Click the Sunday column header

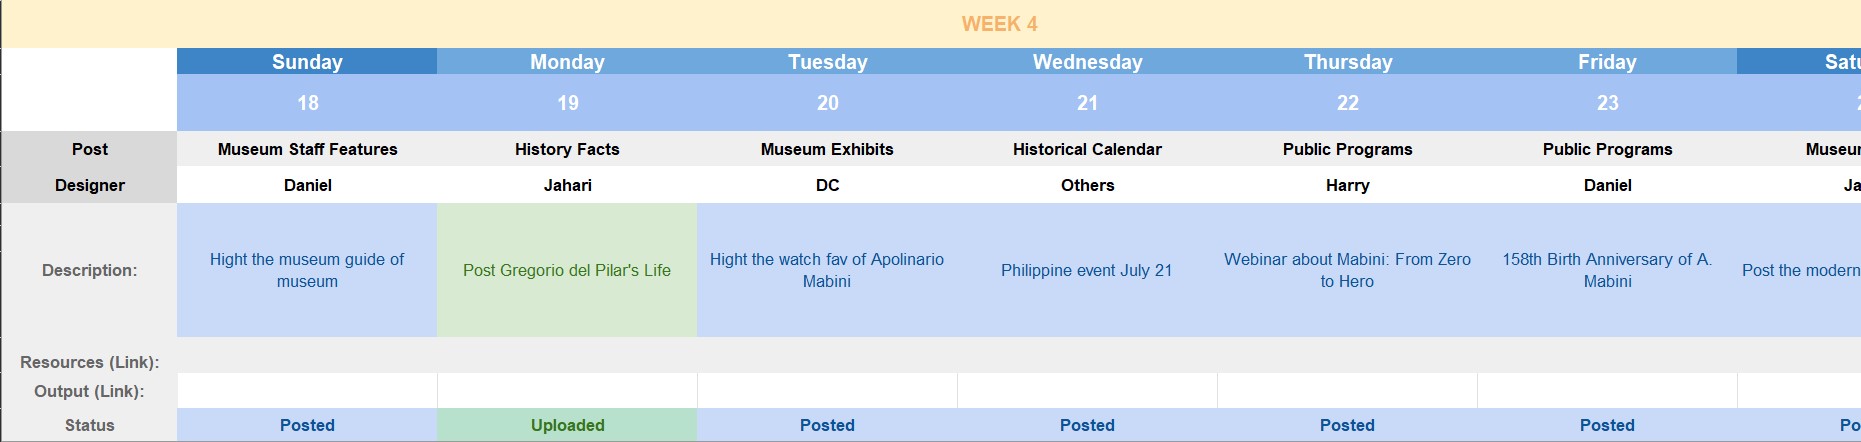point(307,62)
